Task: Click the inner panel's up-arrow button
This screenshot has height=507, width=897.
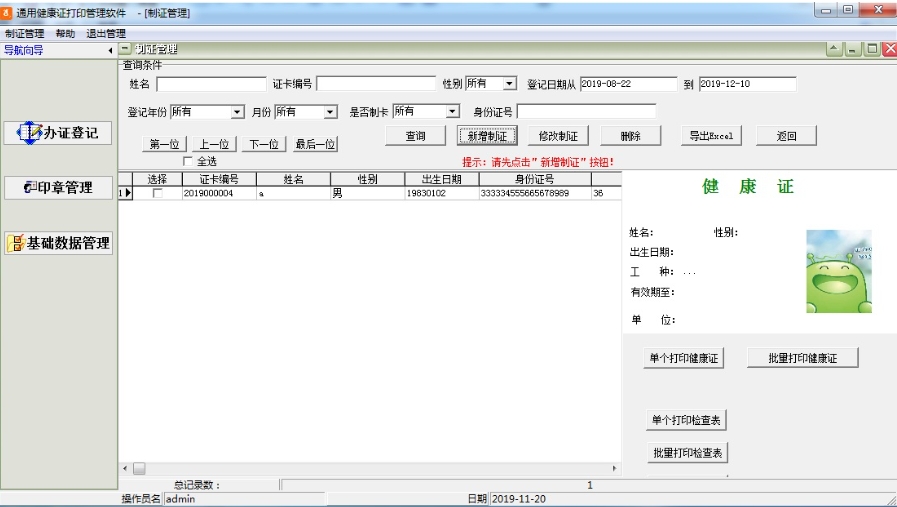Action: tap(834, 49)
